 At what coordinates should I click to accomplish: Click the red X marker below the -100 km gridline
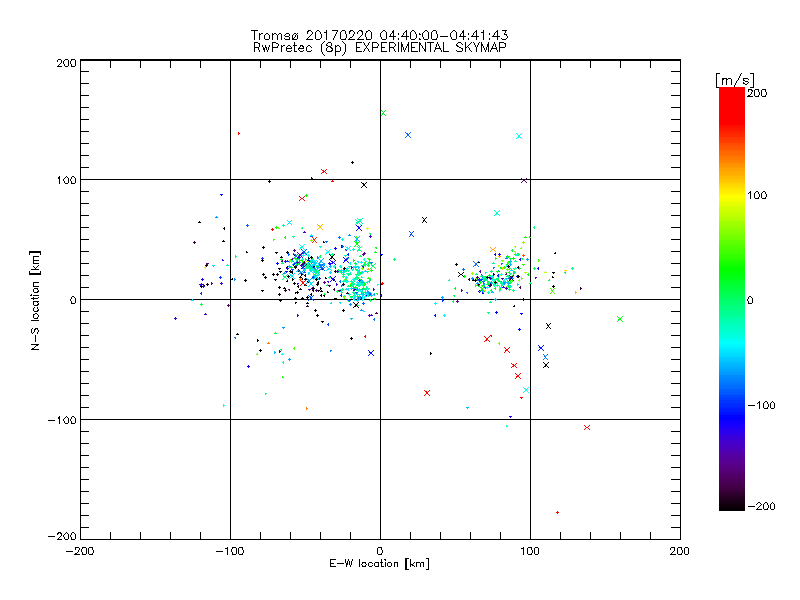587,428
